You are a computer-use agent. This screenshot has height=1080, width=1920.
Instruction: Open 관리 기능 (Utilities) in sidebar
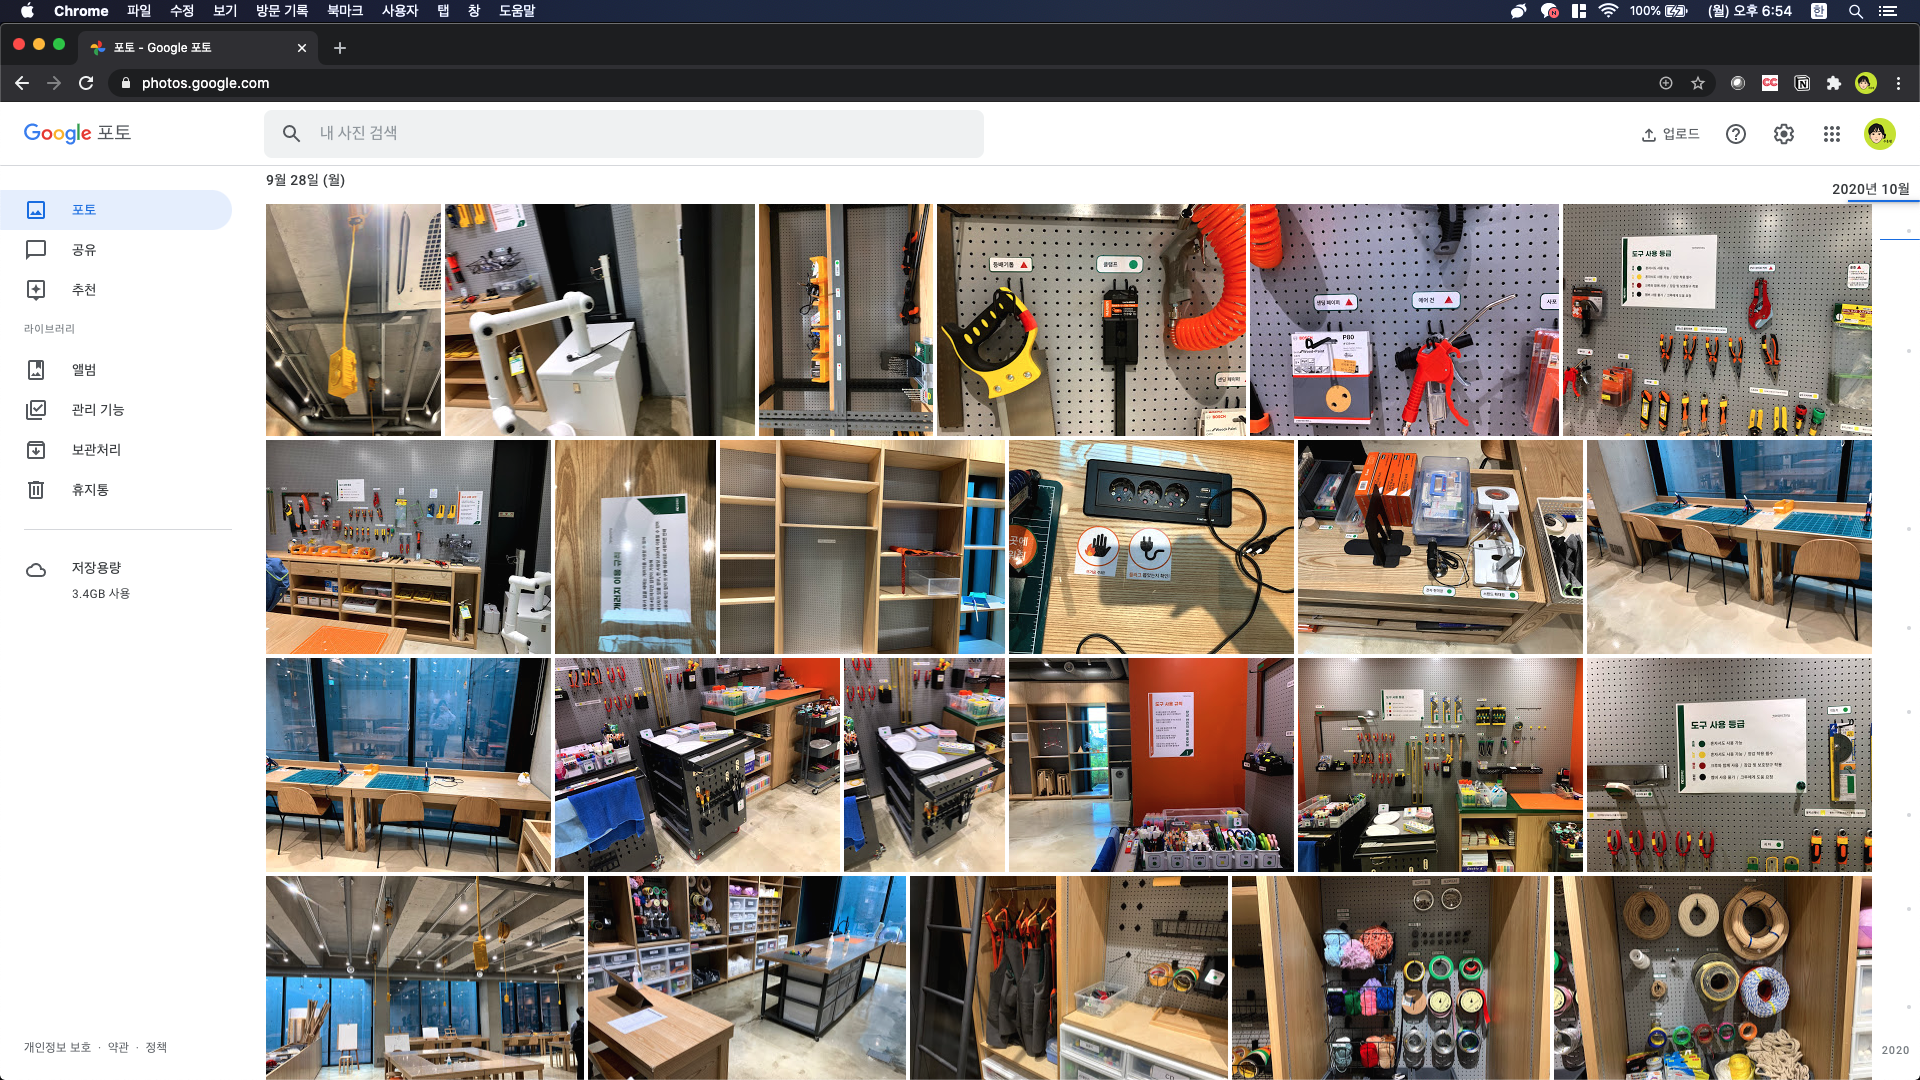97,410
